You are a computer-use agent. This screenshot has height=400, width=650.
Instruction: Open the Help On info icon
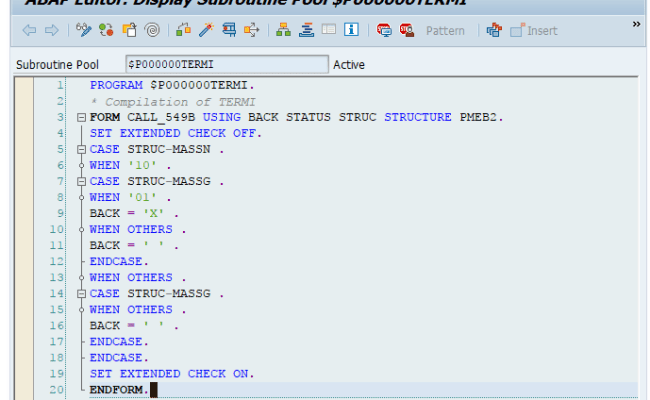[351, 30]
